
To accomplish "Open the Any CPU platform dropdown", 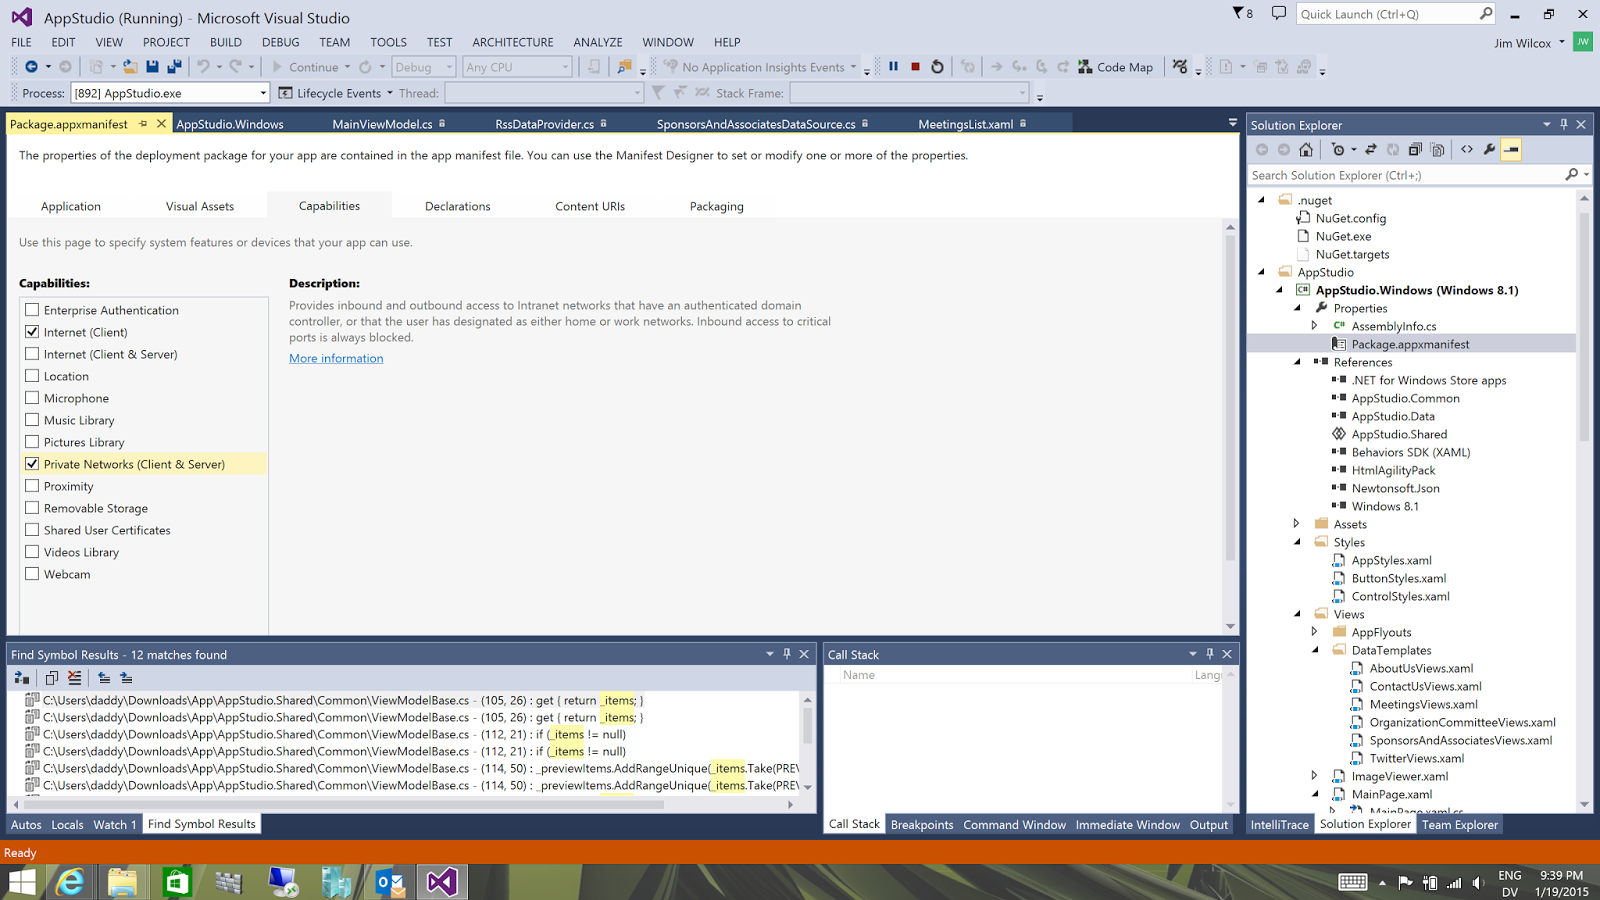I will point(517,67).
